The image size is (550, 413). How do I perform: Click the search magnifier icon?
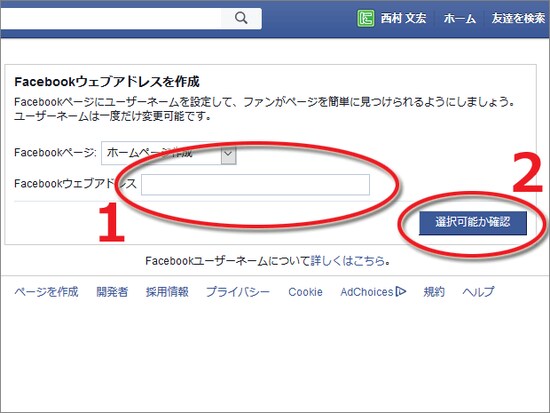[x=241, y=18]
